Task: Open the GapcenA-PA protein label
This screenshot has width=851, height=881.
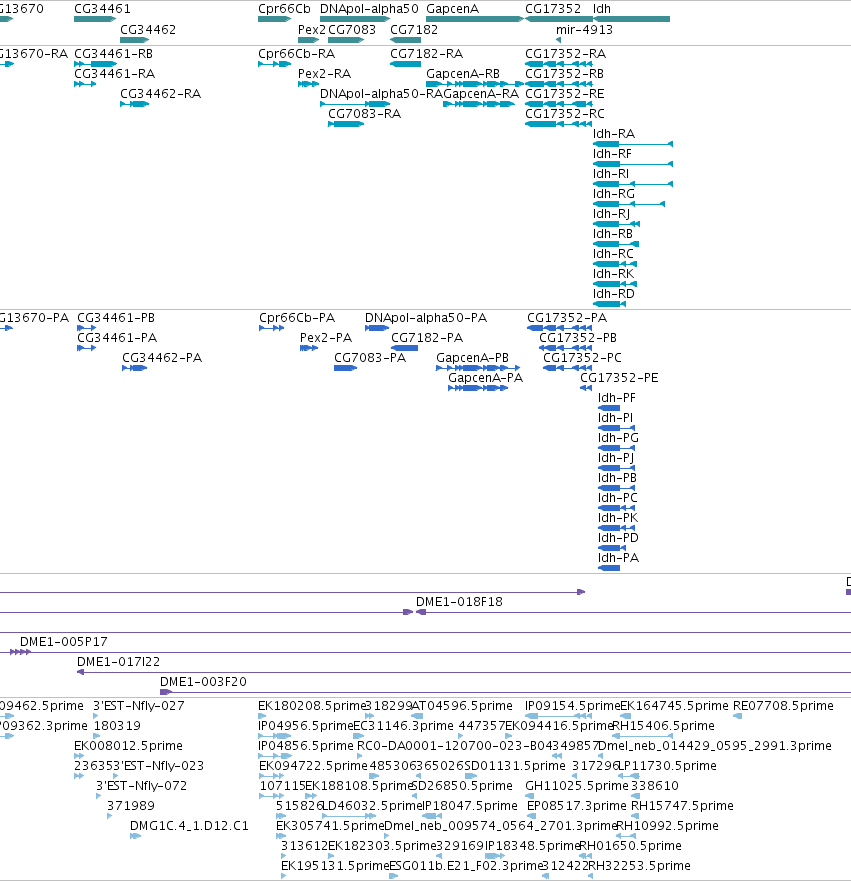Action: pyautogui.click(x=485, y=378)
